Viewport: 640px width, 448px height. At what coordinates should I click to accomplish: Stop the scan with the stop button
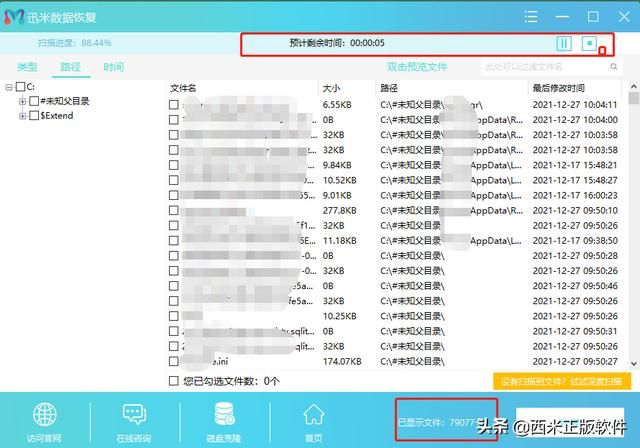[x=589, y=43]
